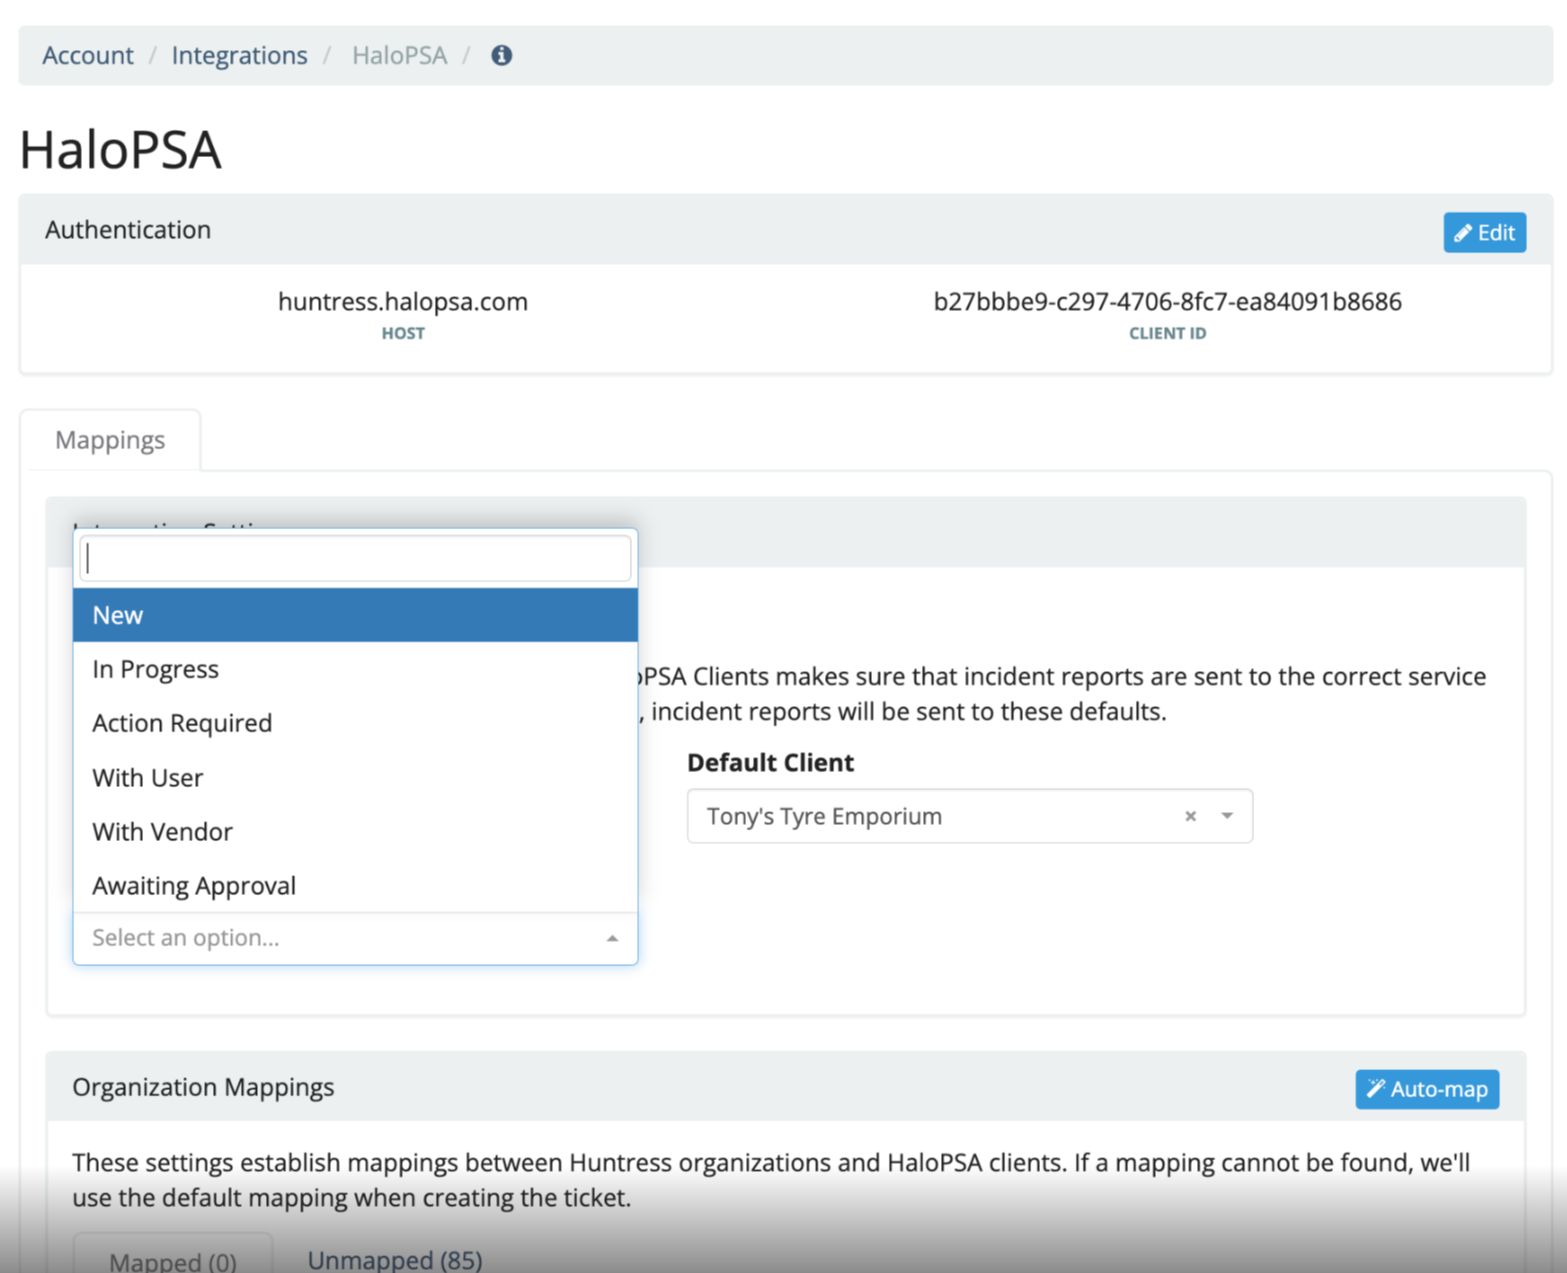Screen dimensions: 1567x1273
Task: Clear the Tony's Tyre Emporium selection
Action: [x=1190, y=816]
